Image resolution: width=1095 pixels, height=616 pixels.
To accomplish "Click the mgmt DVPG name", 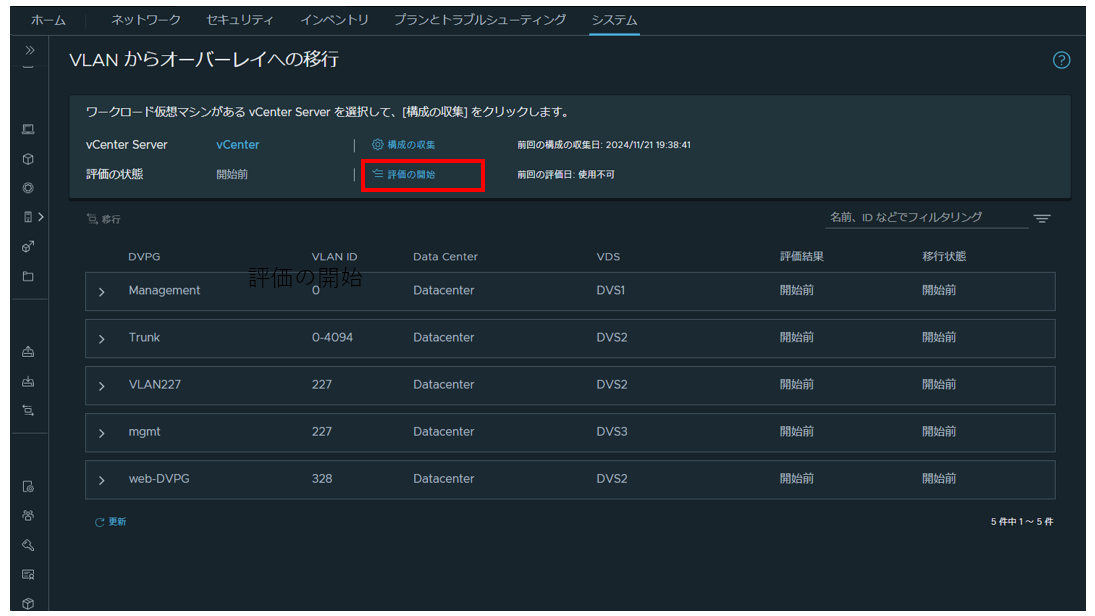I will (144, 432).
